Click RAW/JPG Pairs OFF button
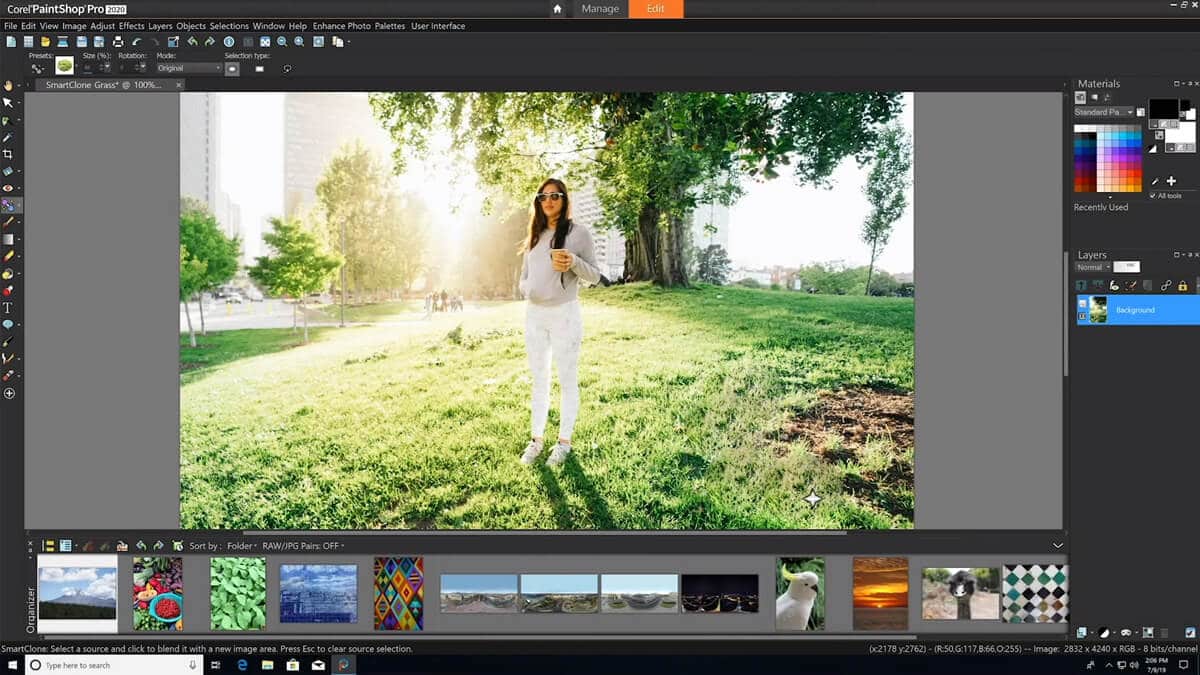The height and width of the screenshot is (675, 1200). pyautogui.click(x=302, y=546)
